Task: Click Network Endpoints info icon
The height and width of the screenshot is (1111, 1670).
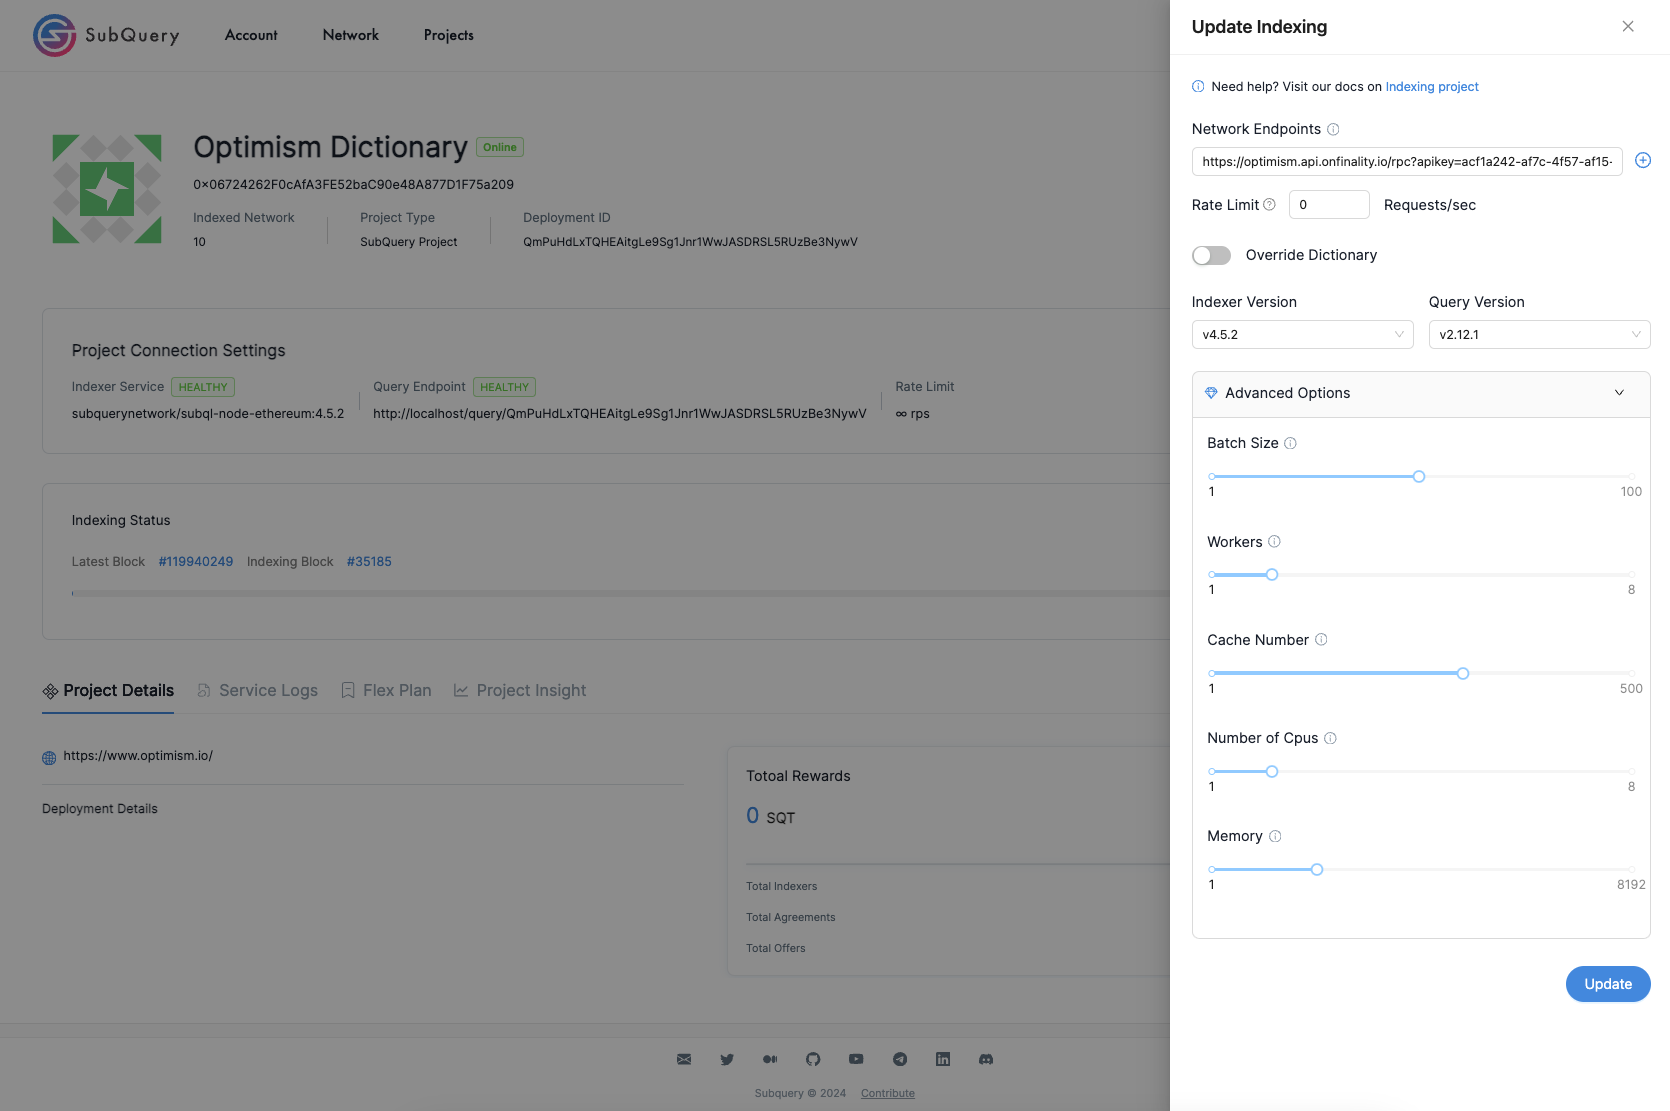Action: (x=1333, y=129)
